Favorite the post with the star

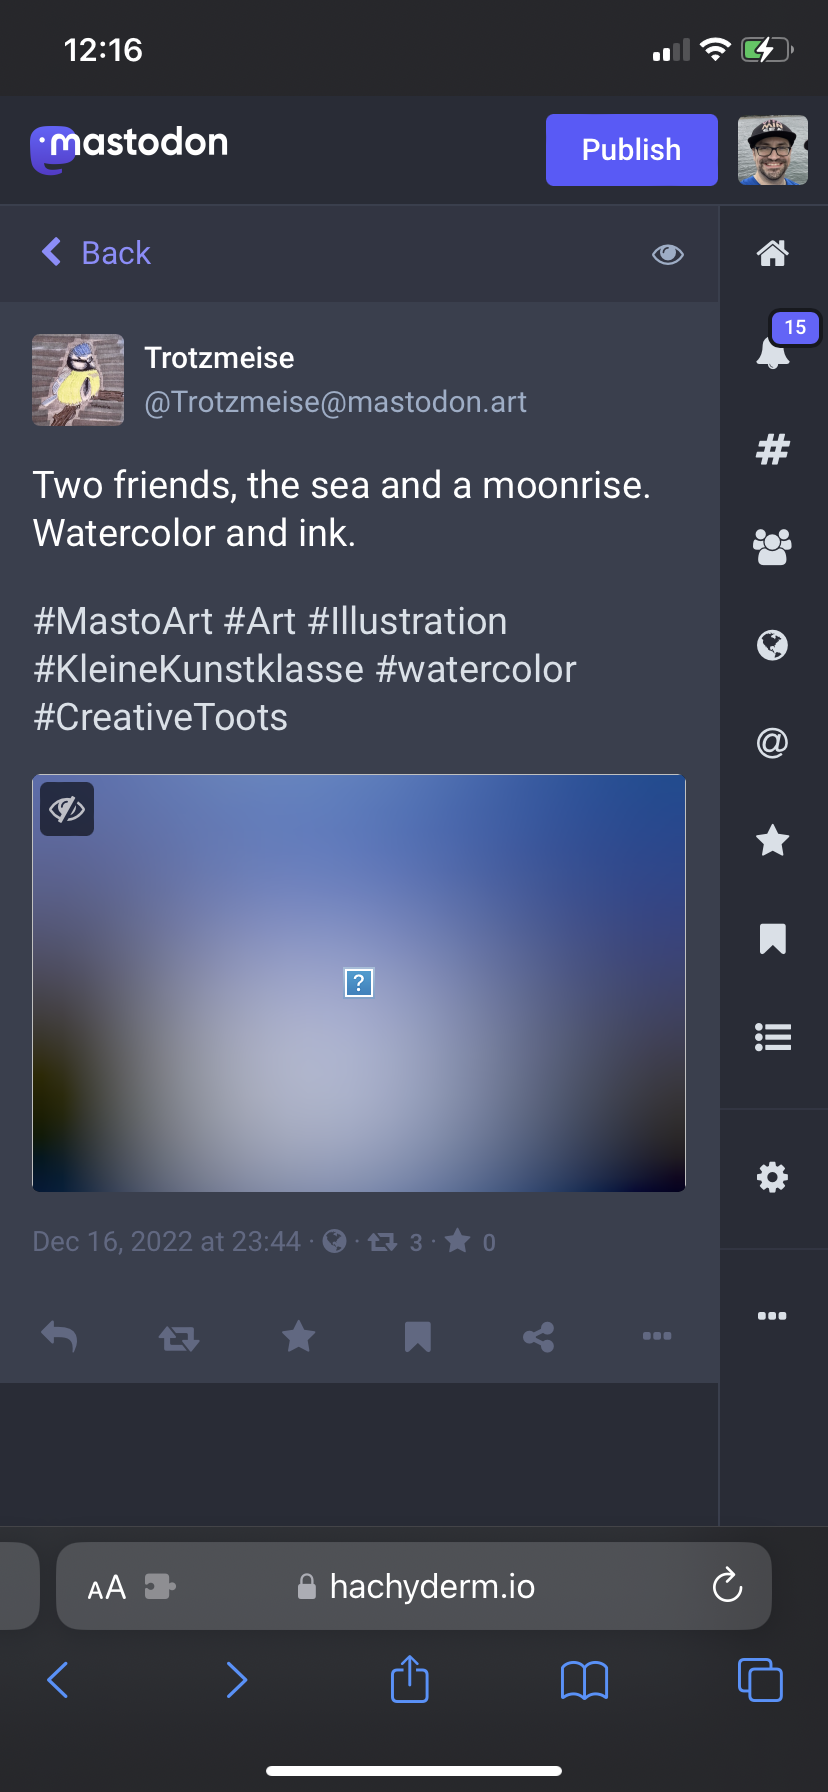298,1336
